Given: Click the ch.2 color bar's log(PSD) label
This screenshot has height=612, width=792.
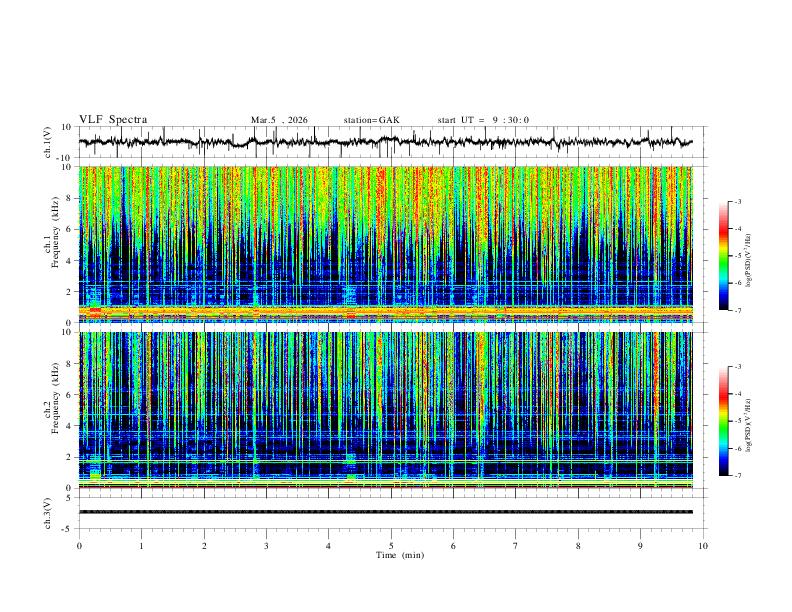Looking at the screenshot, I should pyautogui.click(x=748, y=425).
